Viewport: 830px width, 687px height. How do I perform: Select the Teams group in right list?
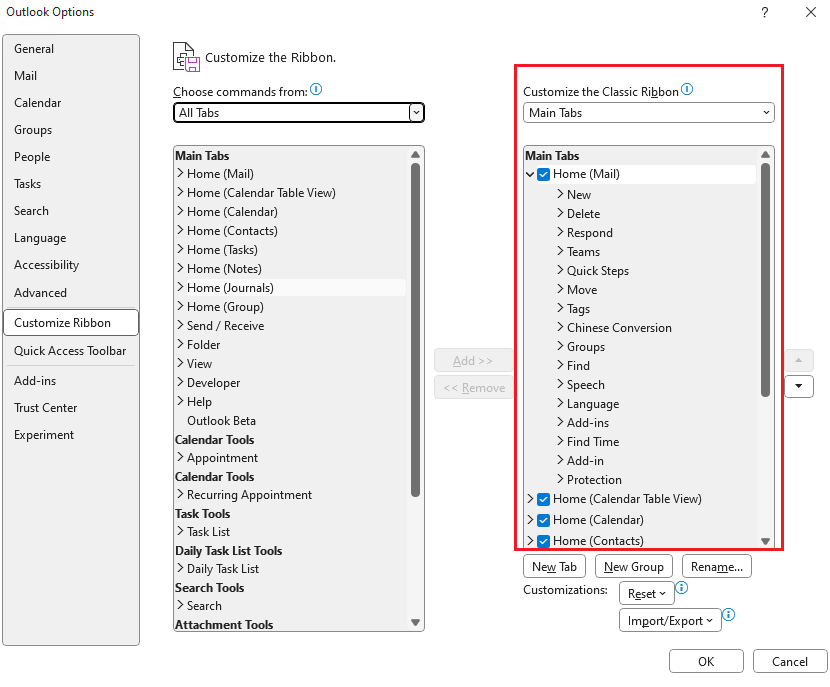(583, 252)
